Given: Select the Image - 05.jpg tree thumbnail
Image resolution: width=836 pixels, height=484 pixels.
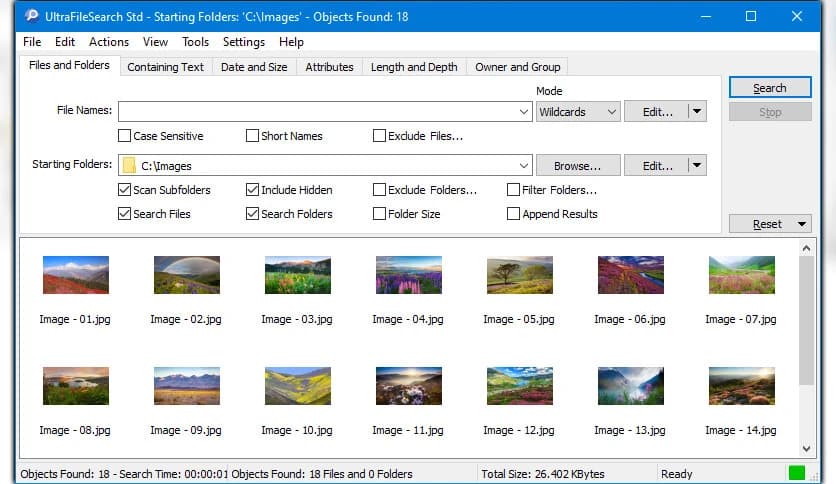Looking at the screenshot, I should tap(520, 275).
